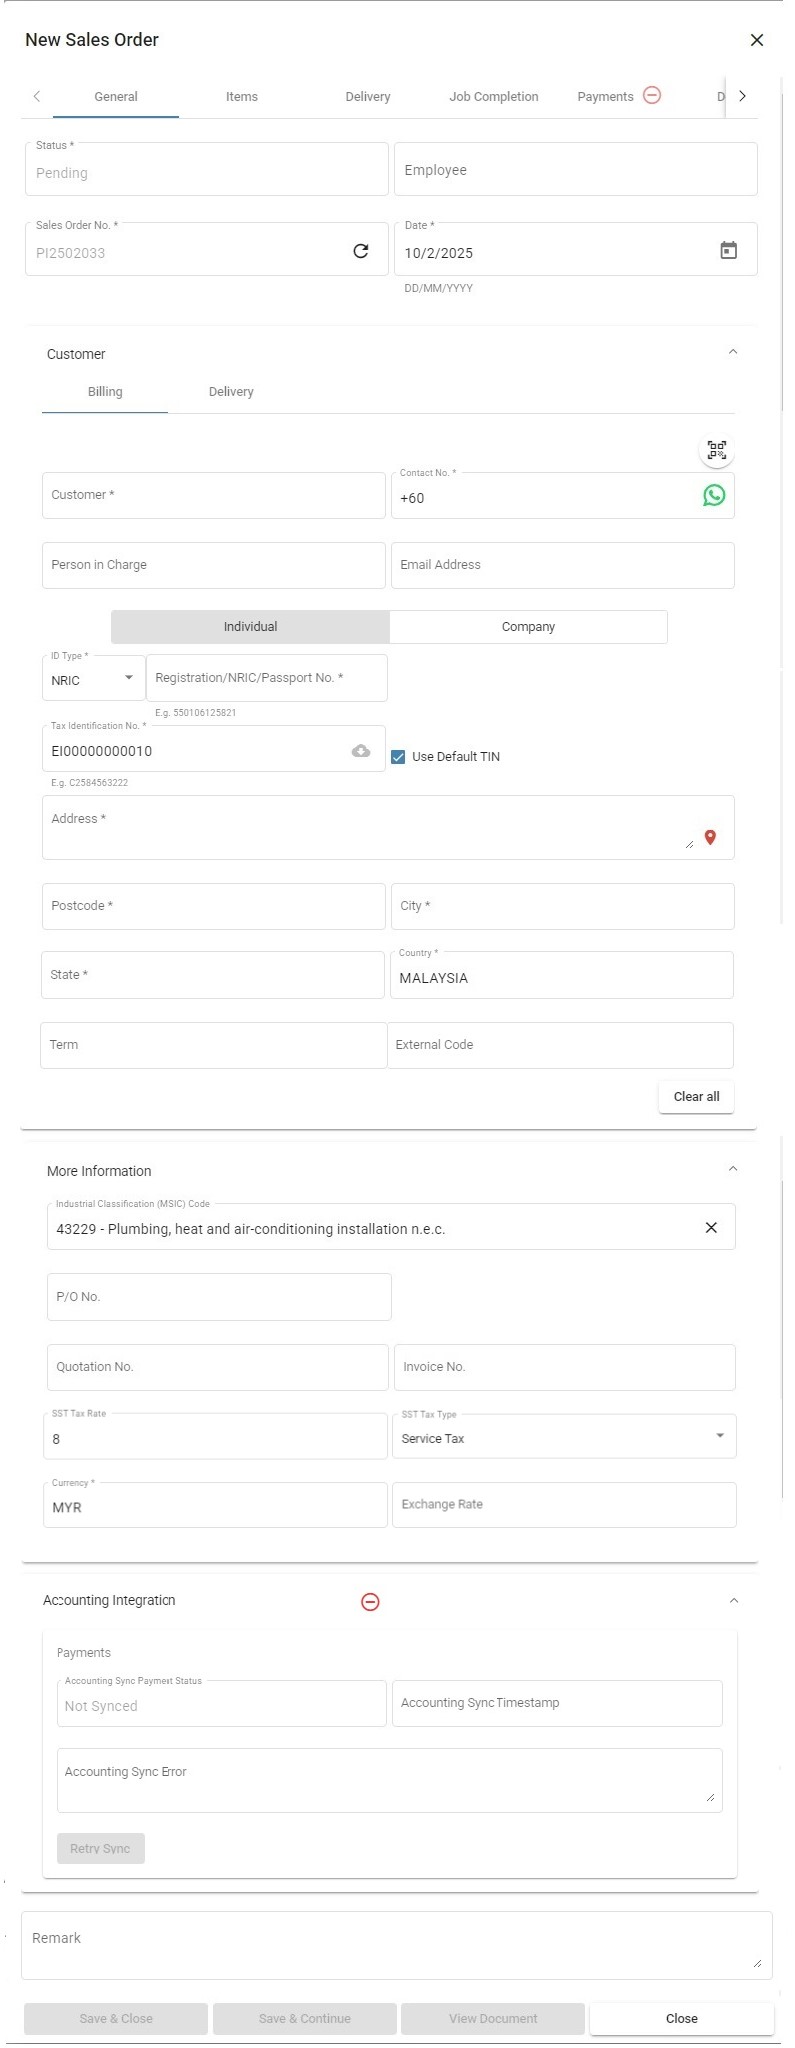Select the Individual customer type
Viewport: 795px width, 2048px height.
pyautogui.click(x=250, y=627)
